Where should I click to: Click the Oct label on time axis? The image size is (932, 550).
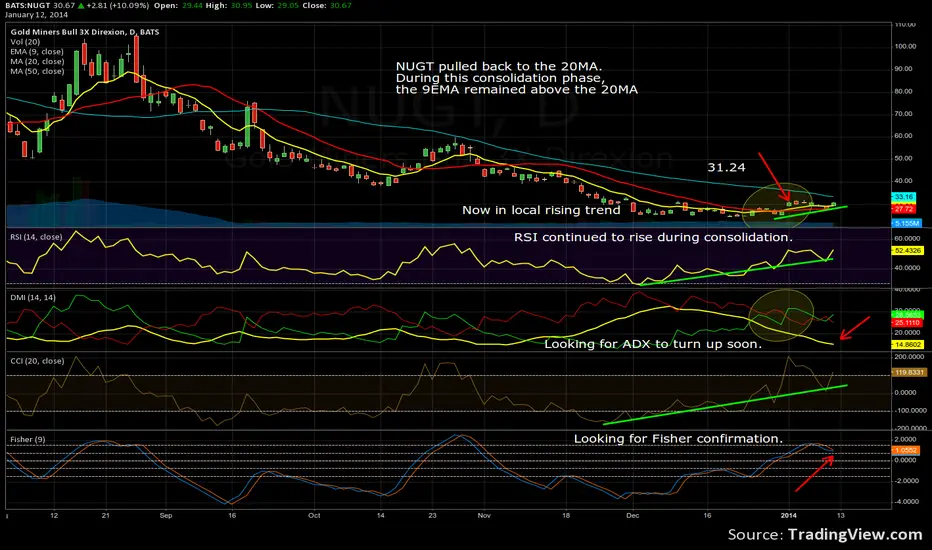[x=314, y=516]
